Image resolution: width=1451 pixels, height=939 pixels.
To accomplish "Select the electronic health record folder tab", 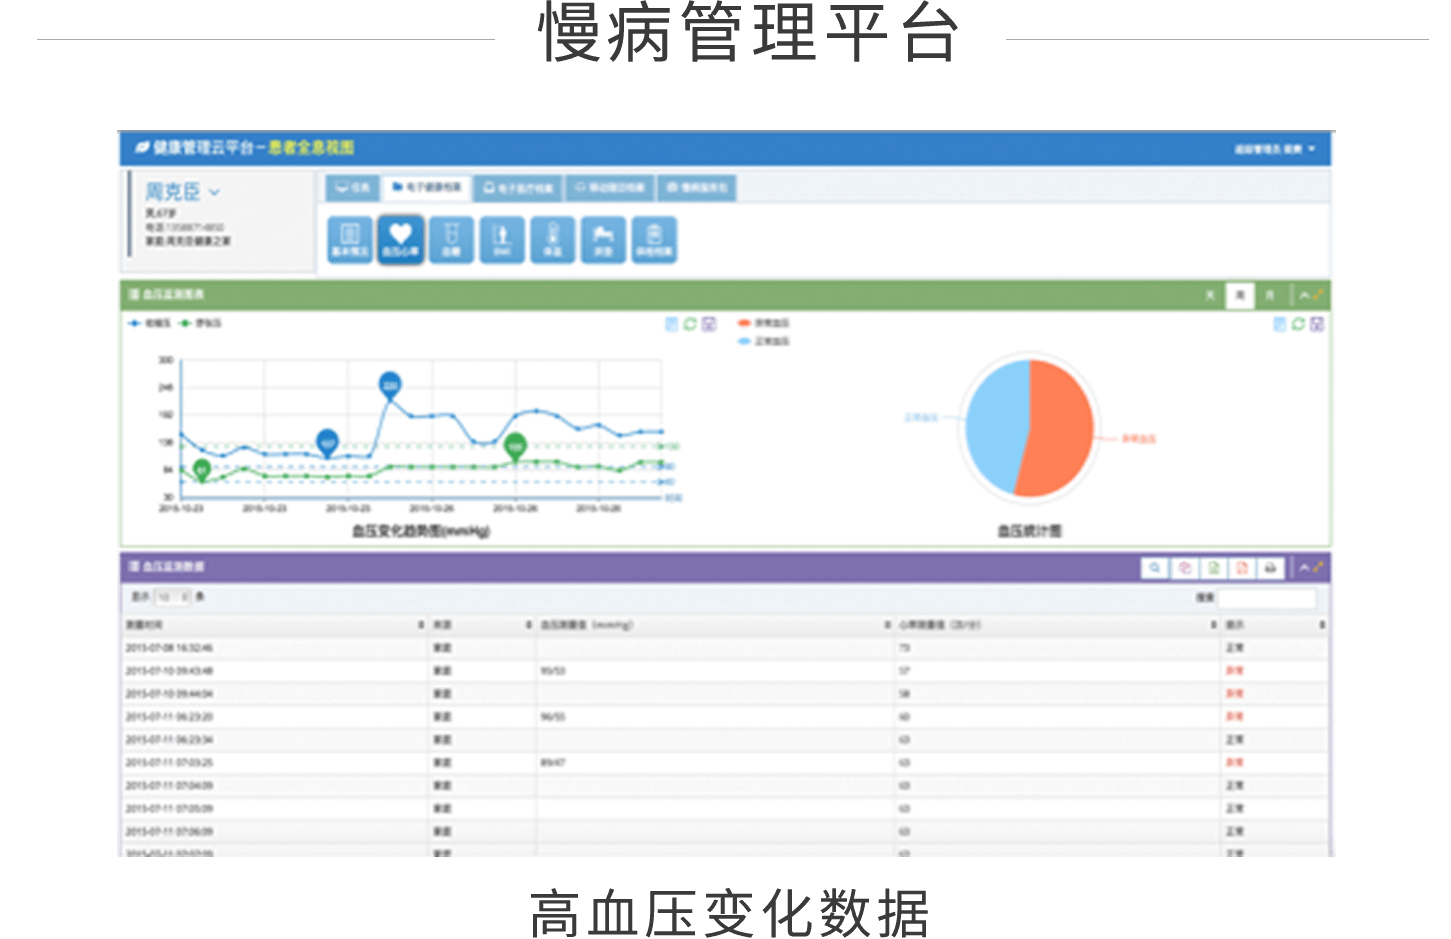I will pos(426,187).
